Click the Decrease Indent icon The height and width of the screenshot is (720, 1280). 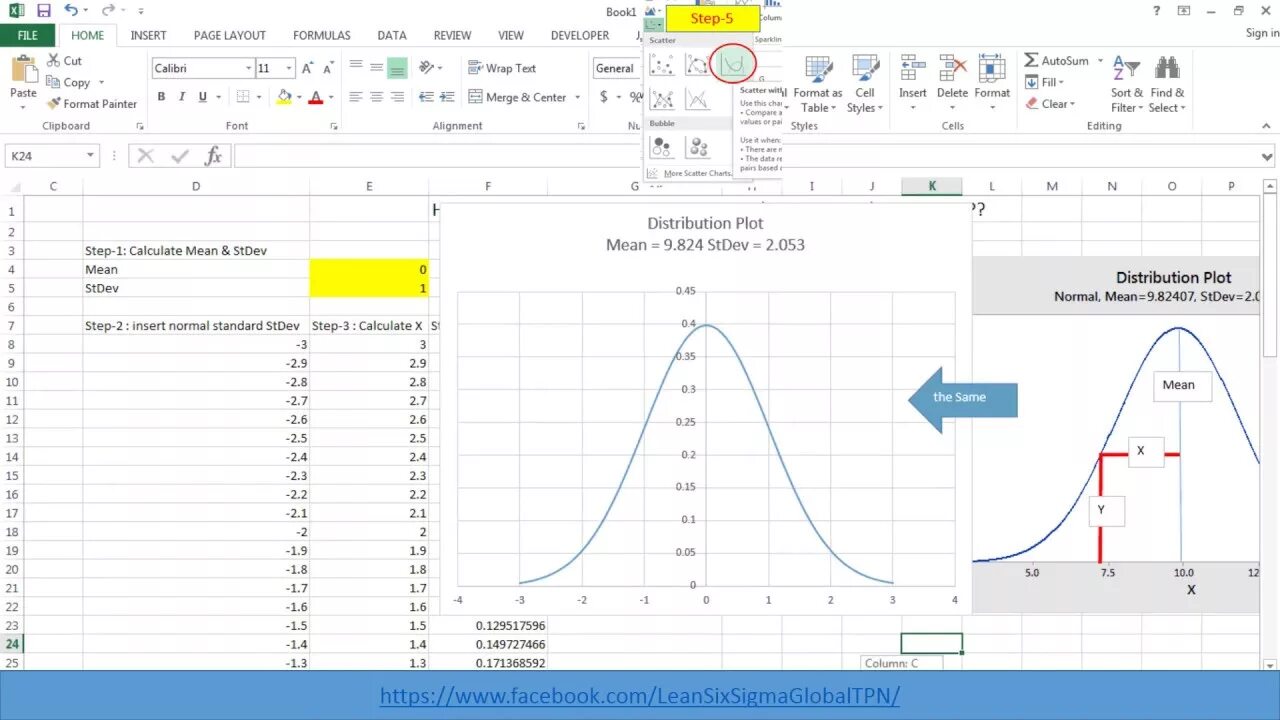click(x=425, y=97)
